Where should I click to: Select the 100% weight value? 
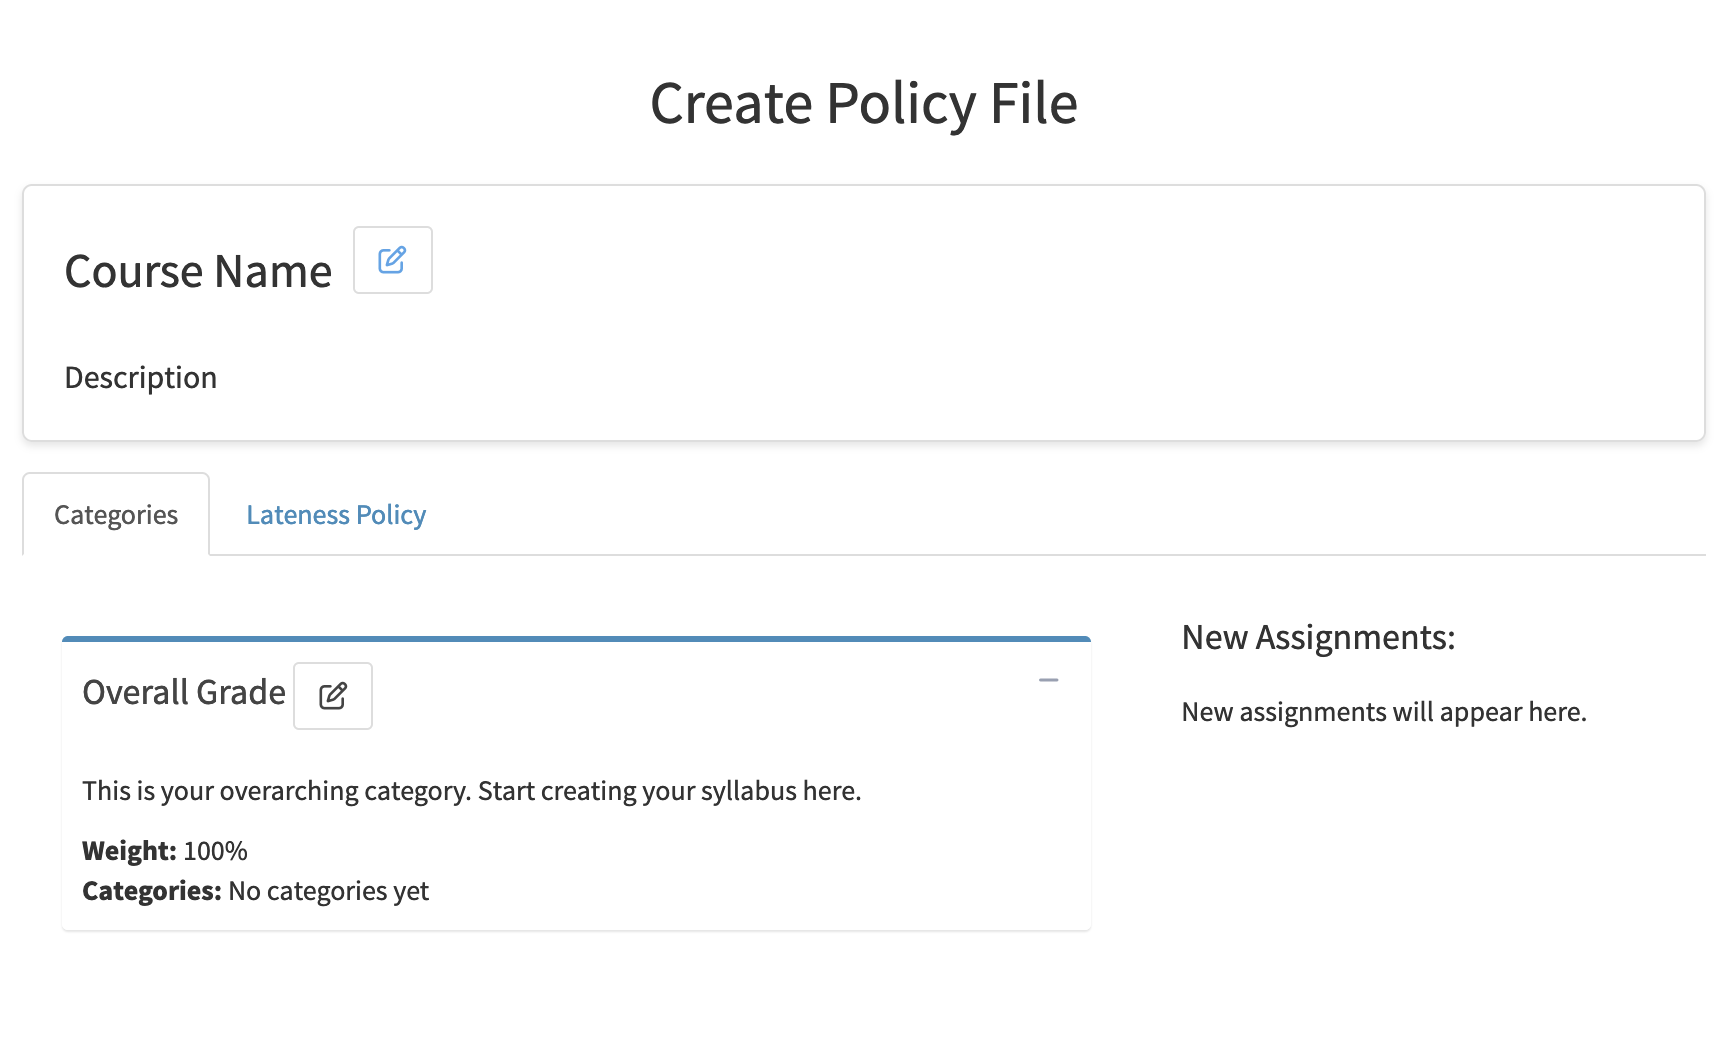click(x=216, y=851)
